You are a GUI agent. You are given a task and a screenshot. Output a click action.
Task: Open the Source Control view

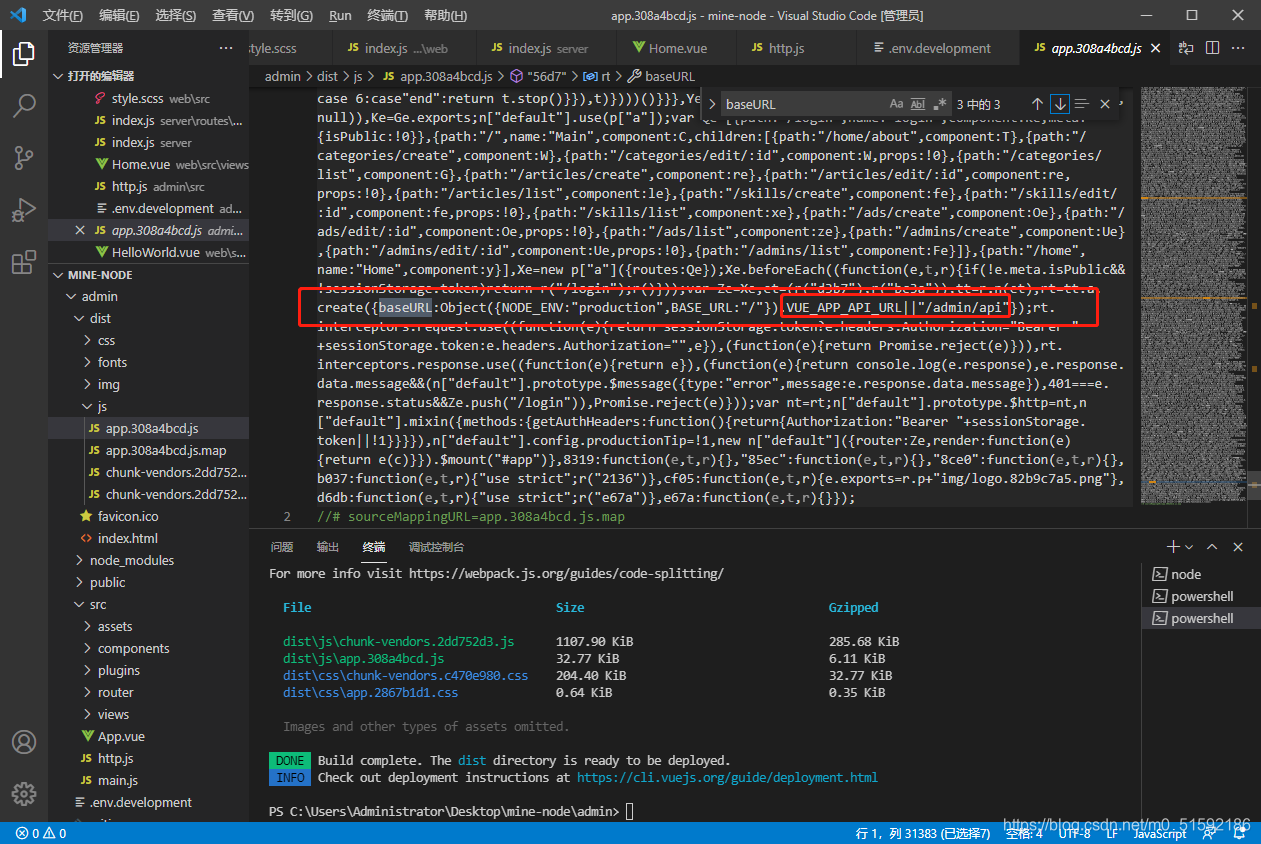(24, 158)
